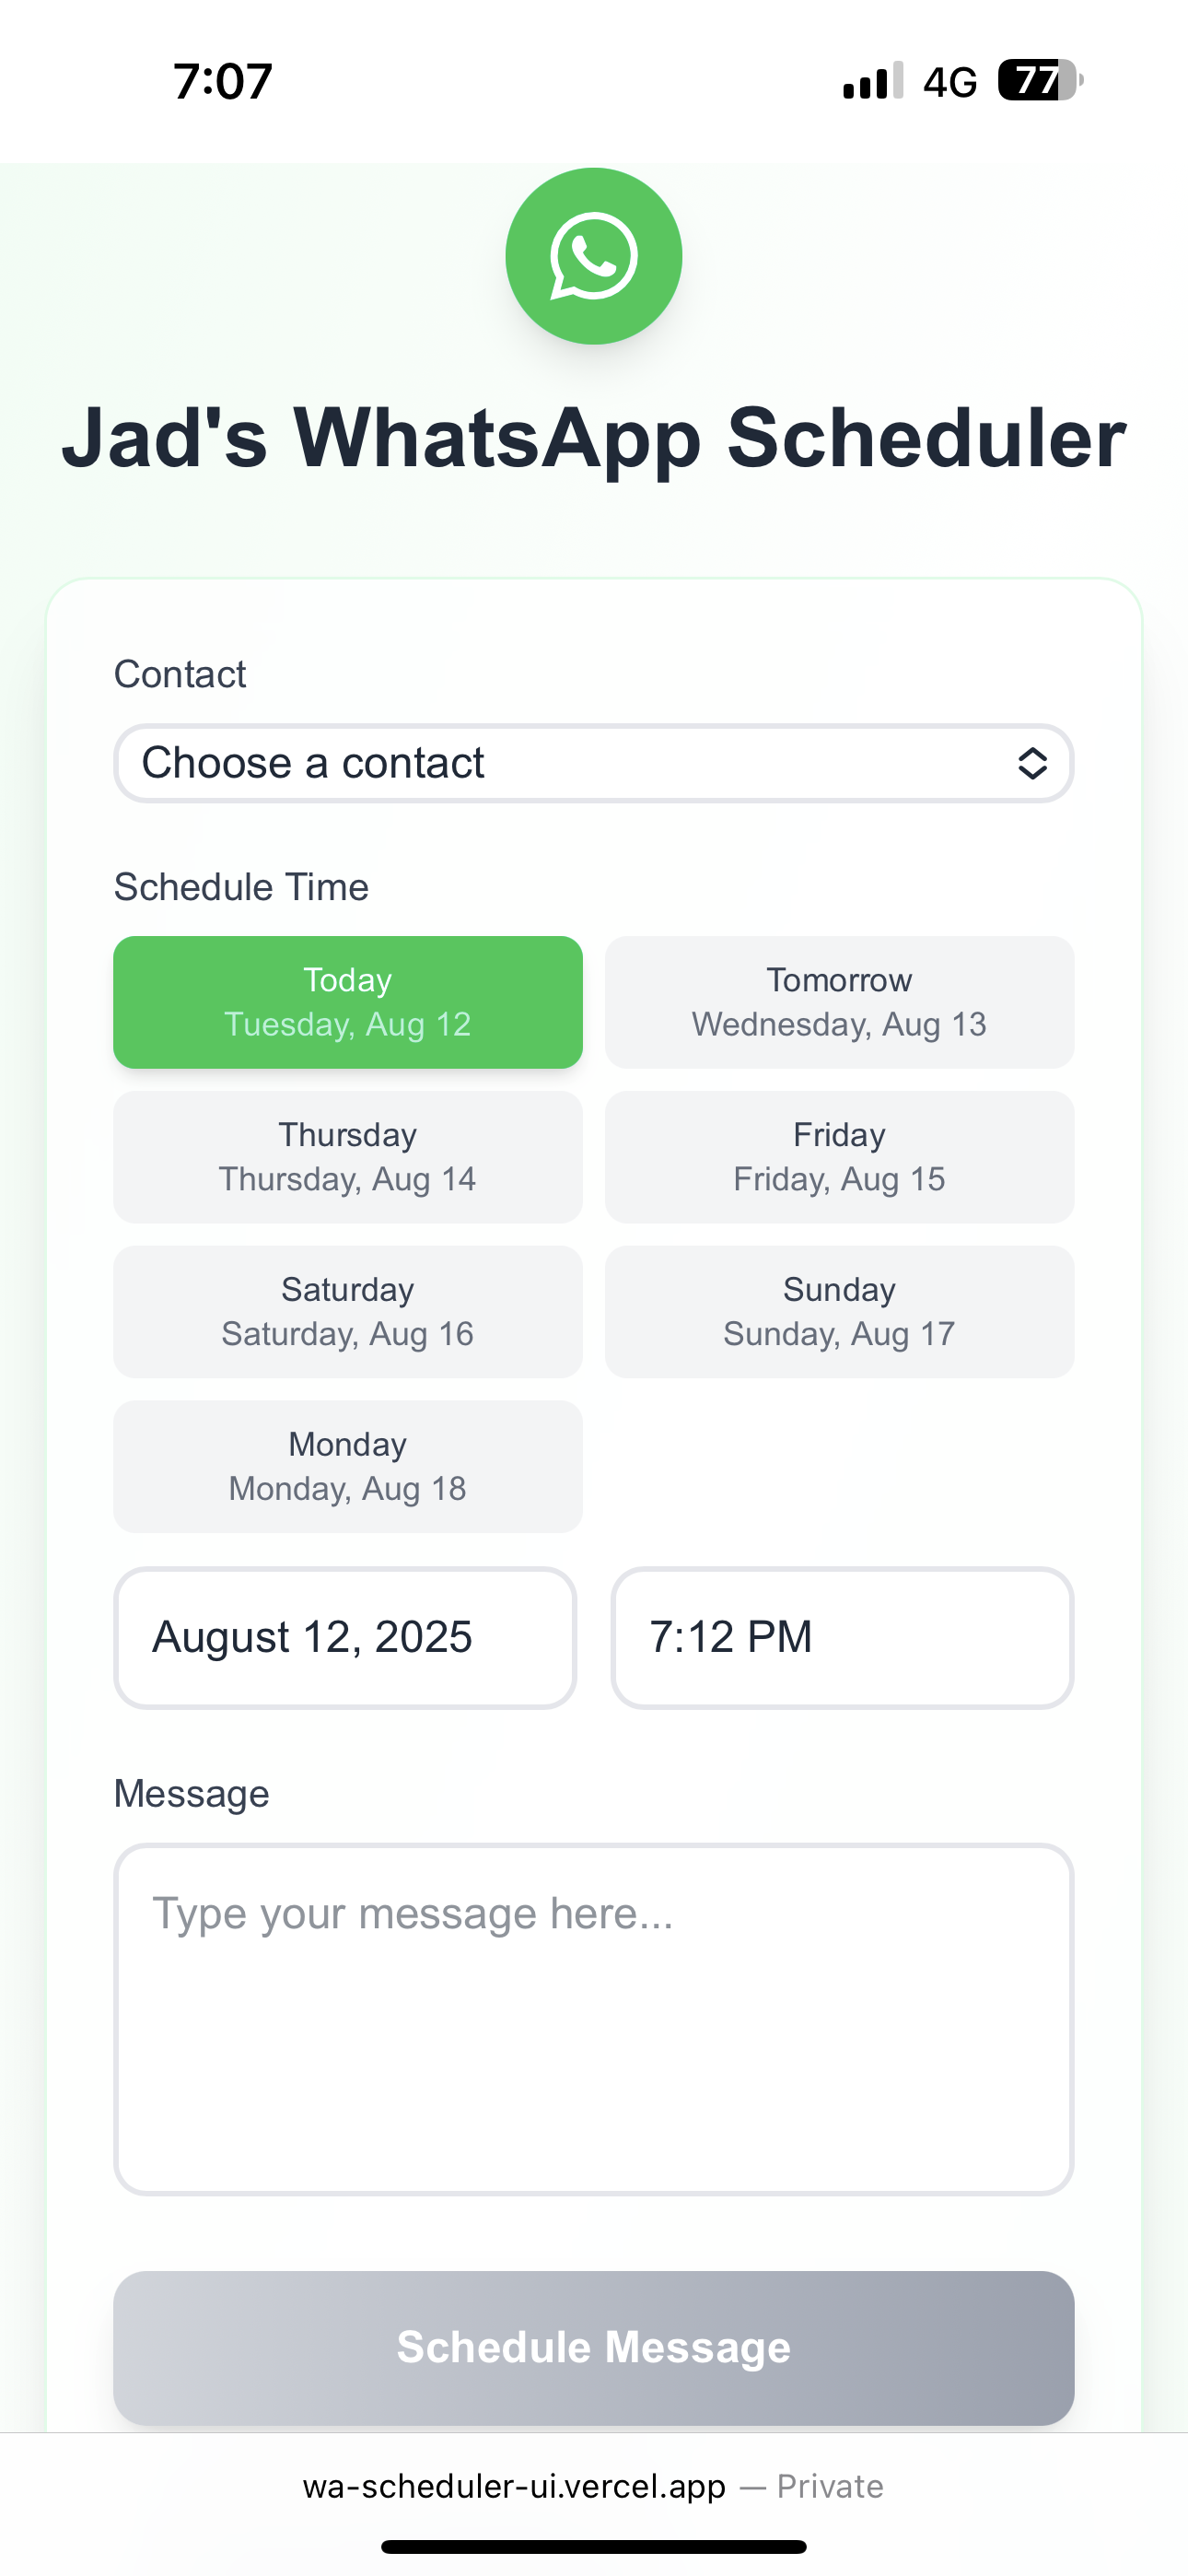Select the Today, Tuesday Aug 12 option
This screenshot has height=2576, width=1188.
(x=347, y=1002)
